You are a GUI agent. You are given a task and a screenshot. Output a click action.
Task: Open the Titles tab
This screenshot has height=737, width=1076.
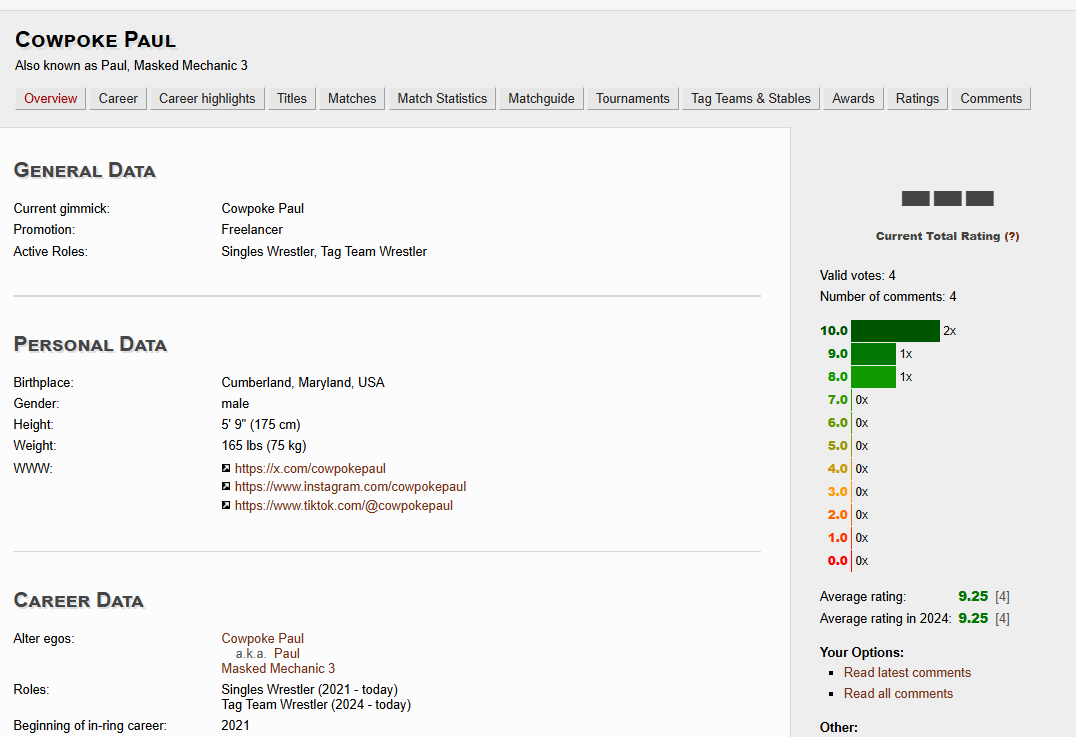coord(292,98)
